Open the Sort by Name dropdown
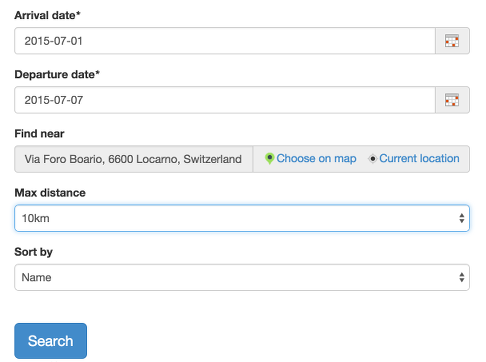 242,277
